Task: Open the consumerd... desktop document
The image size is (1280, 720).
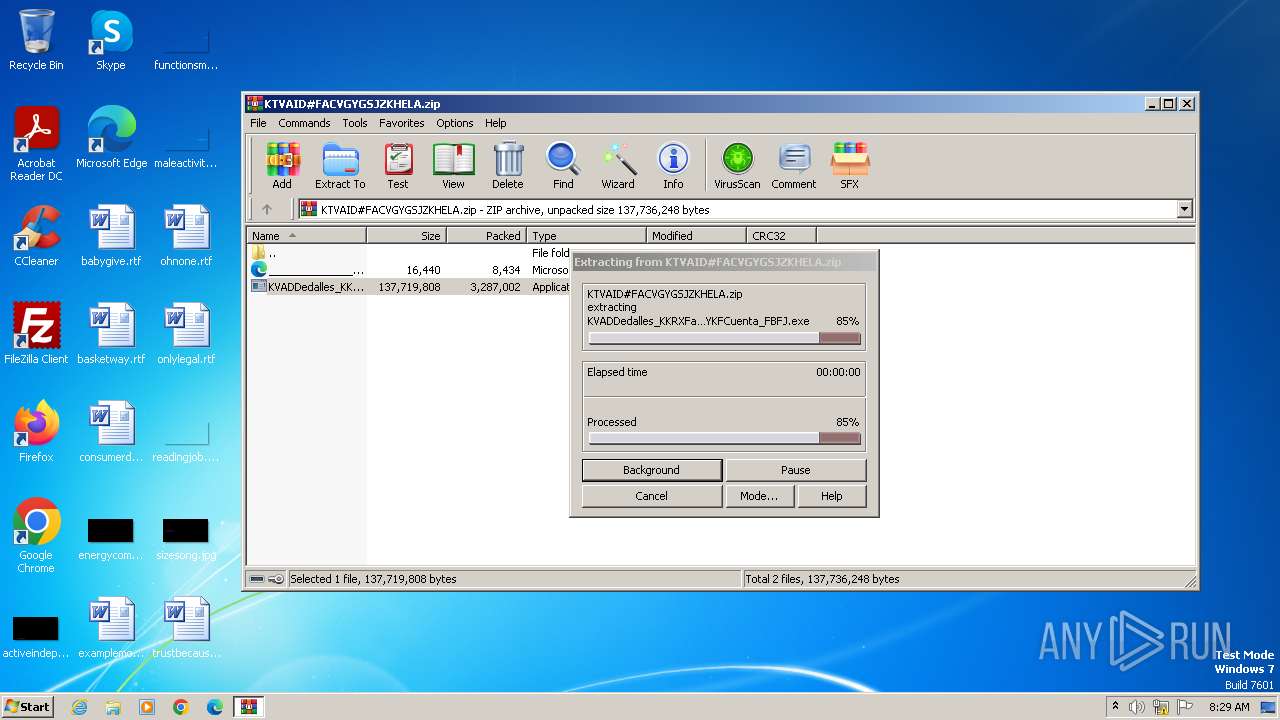Action: (111, 432)
